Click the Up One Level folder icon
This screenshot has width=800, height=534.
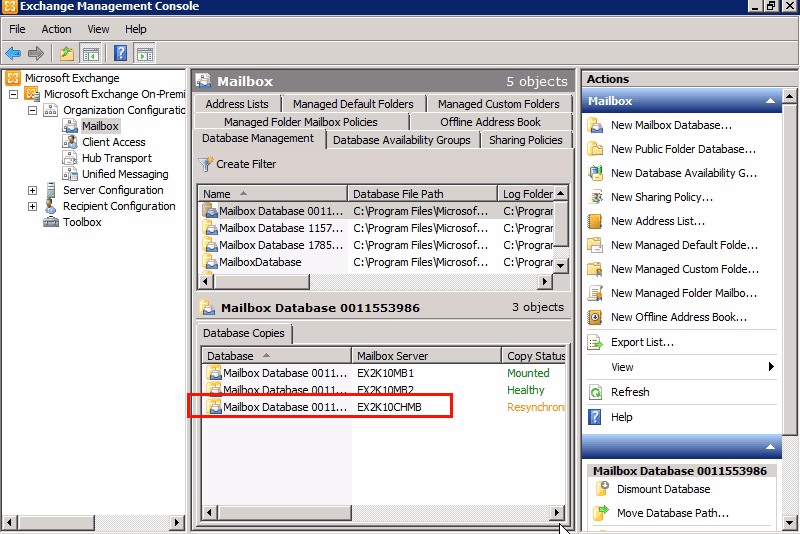pos(67,53)
